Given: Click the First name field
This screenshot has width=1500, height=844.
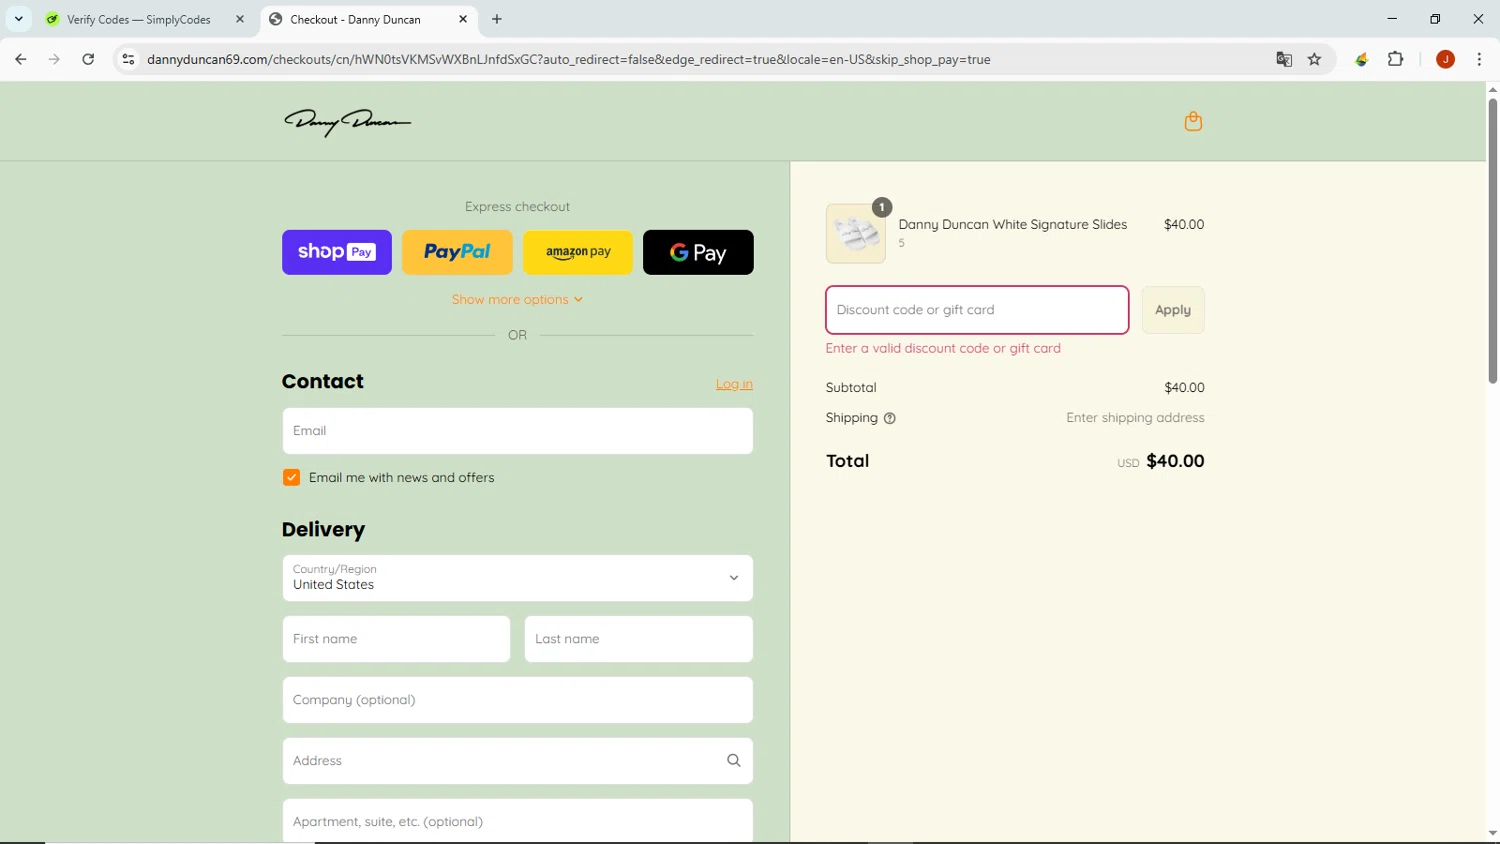Looking at the screenshot, I should click(396, 639).
